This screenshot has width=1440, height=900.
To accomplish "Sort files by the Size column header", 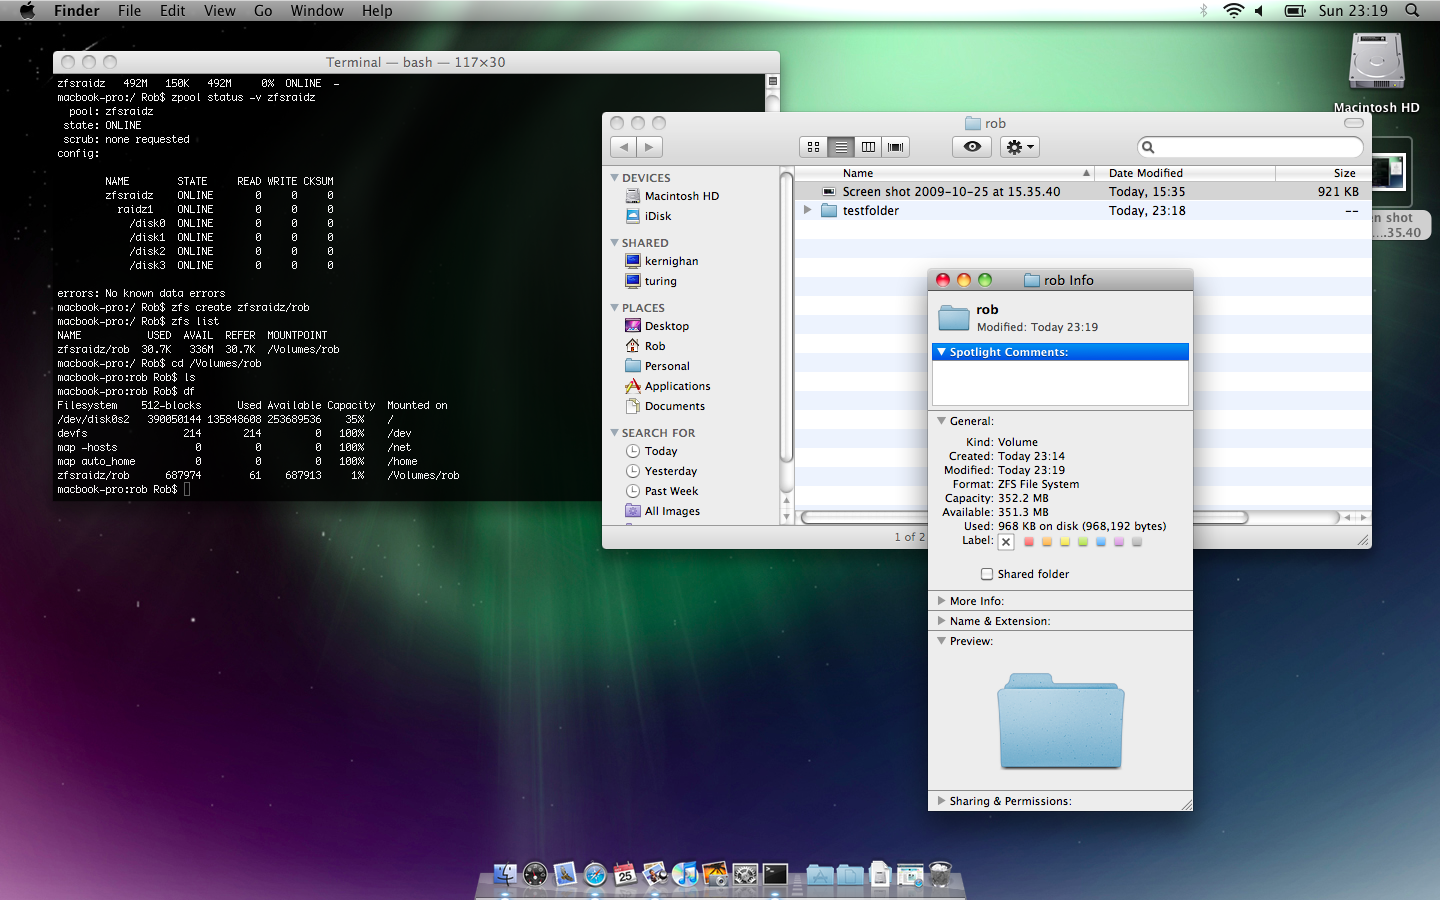I will coord(1323,173).
